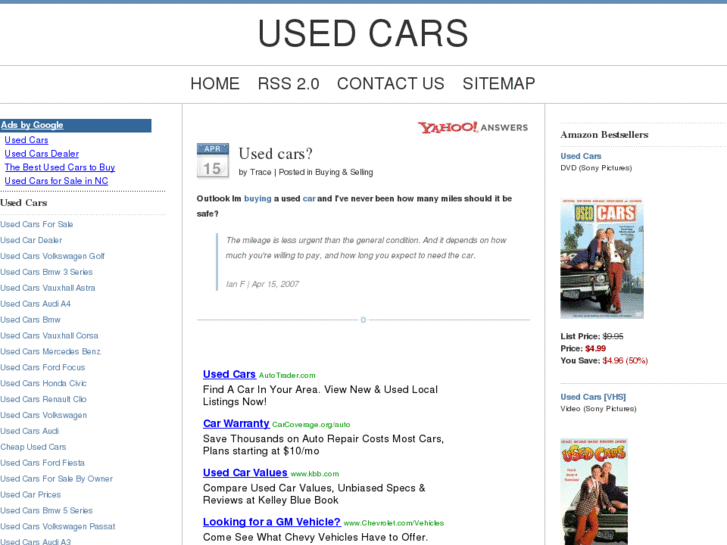Click the Yahoo Answers logo
Viewport: 727px width, 545px height.
(472, 127)
